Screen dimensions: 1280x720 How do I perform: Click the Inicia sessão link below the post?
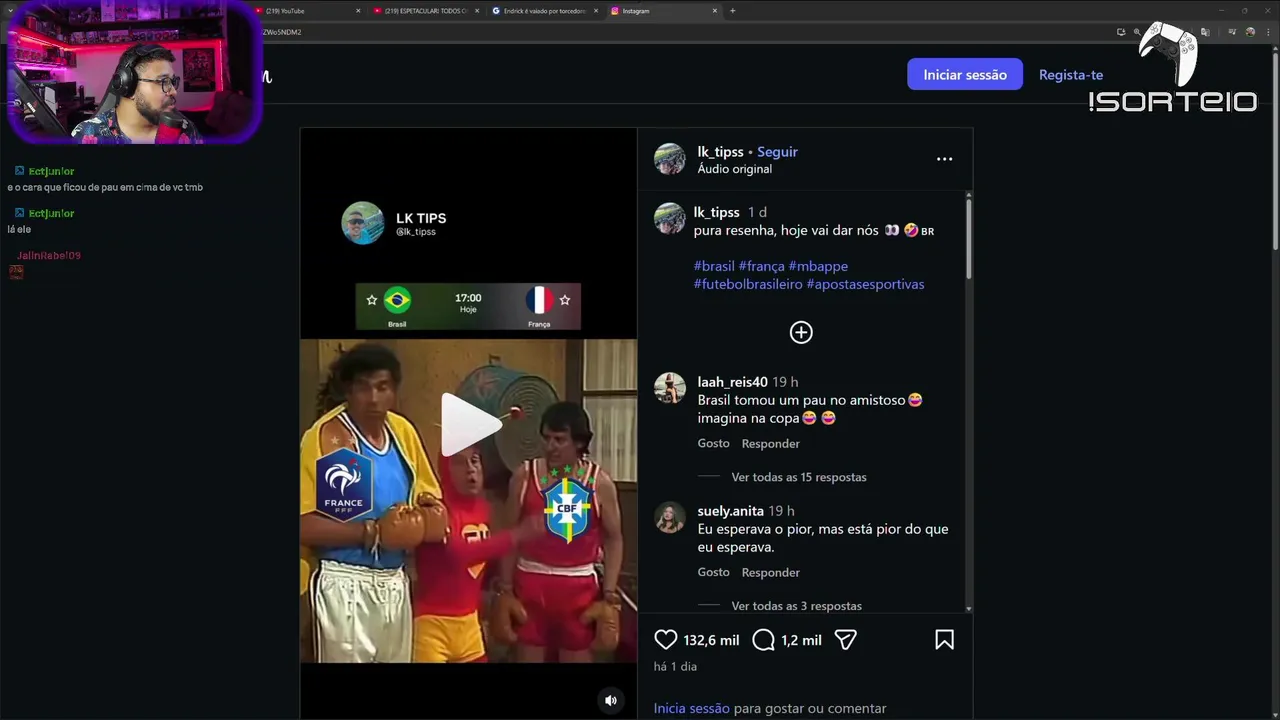(691, 708)
